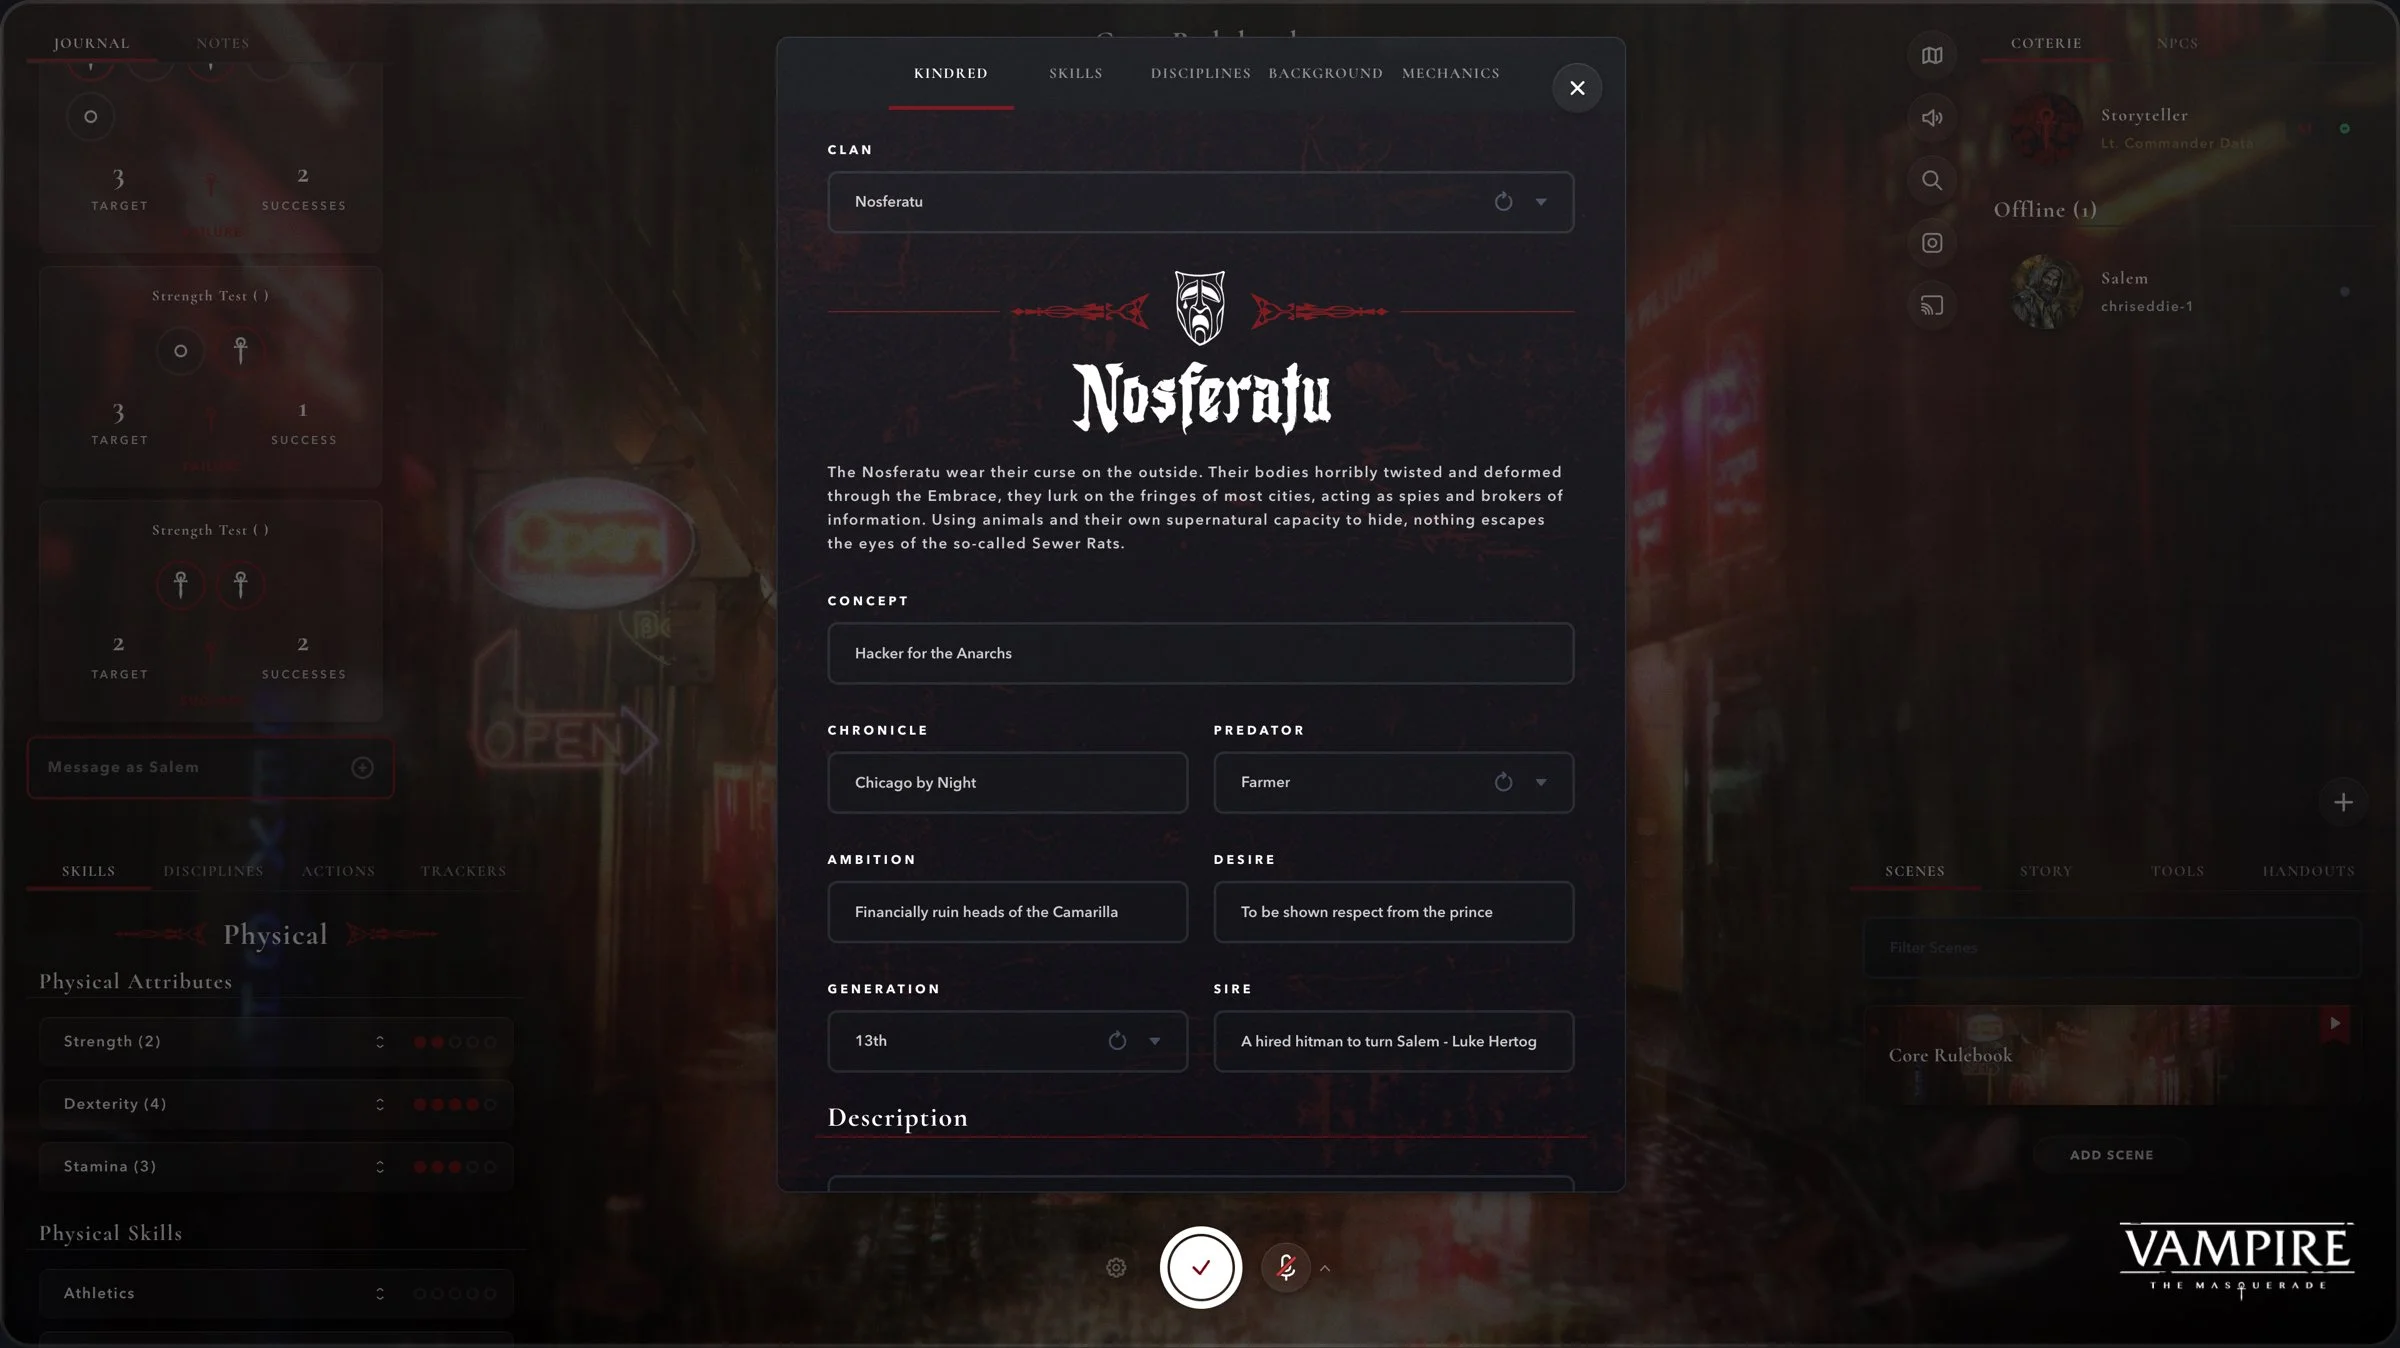Click the cast screen icon

pyautogui.click(x=1932, y=306)
